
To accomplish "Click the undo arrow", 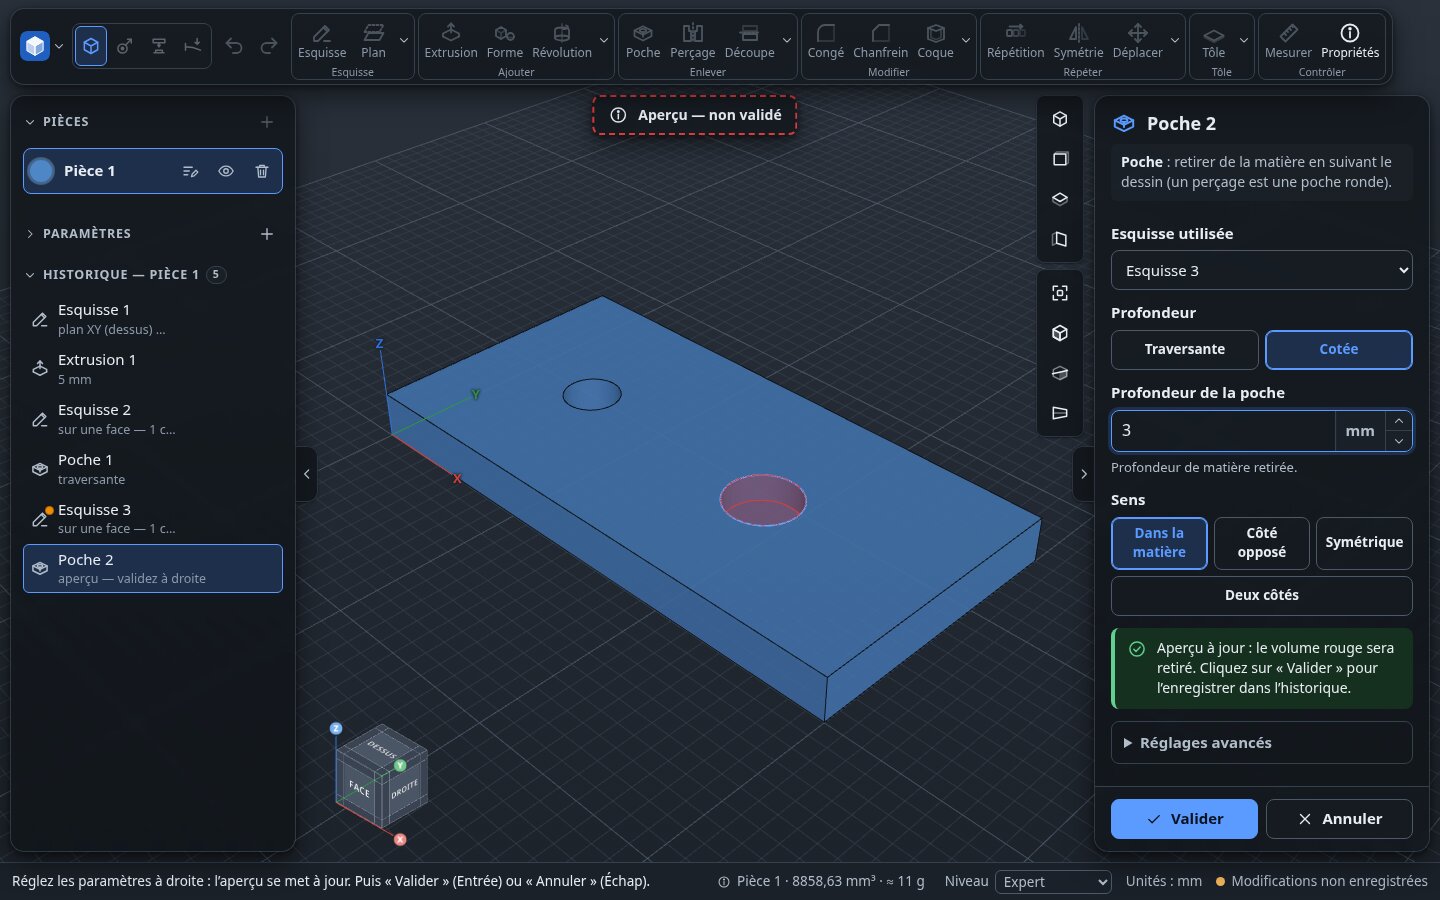I will (234, 46).
